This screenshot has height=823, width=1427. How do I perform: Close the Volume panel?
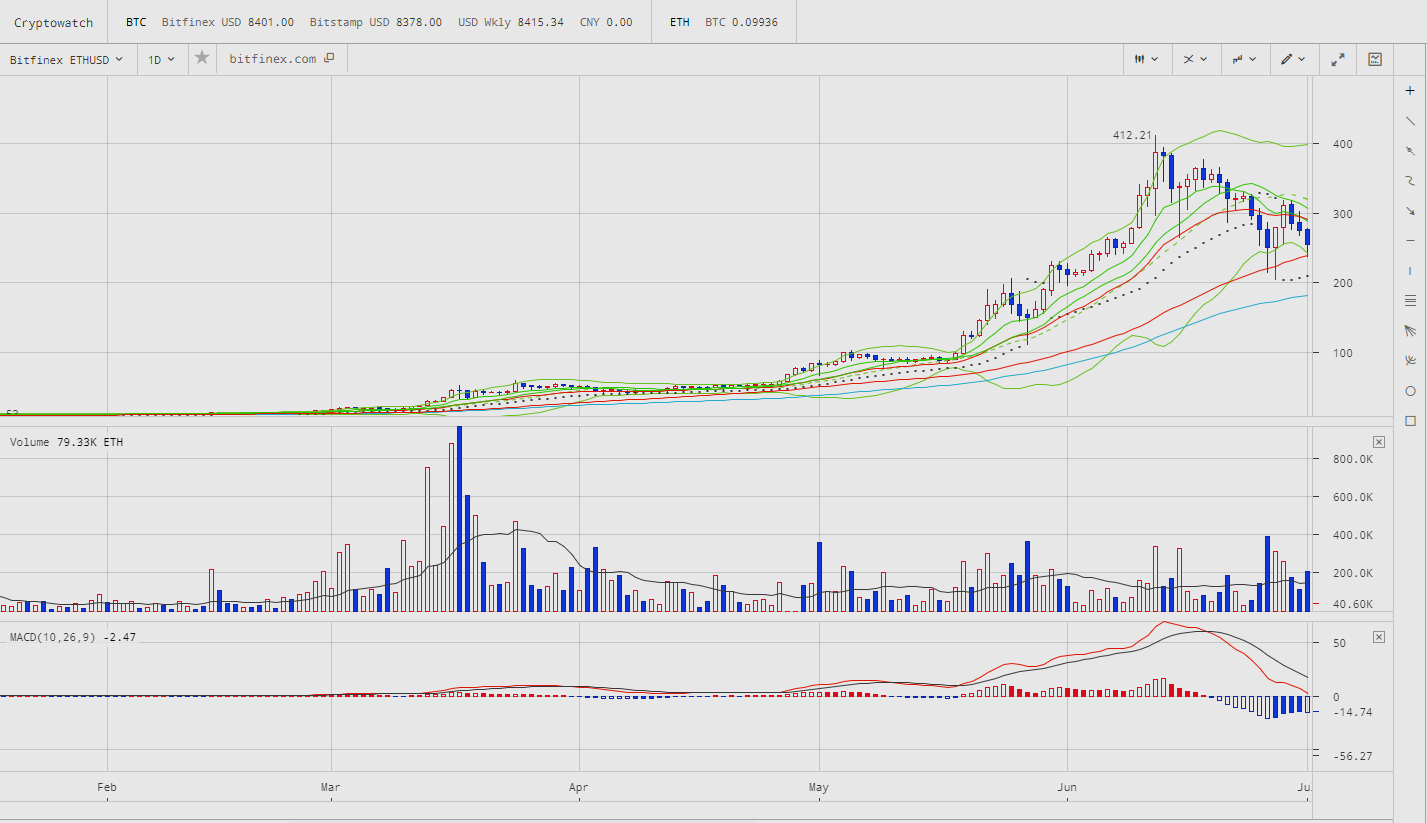(1379, 441)
